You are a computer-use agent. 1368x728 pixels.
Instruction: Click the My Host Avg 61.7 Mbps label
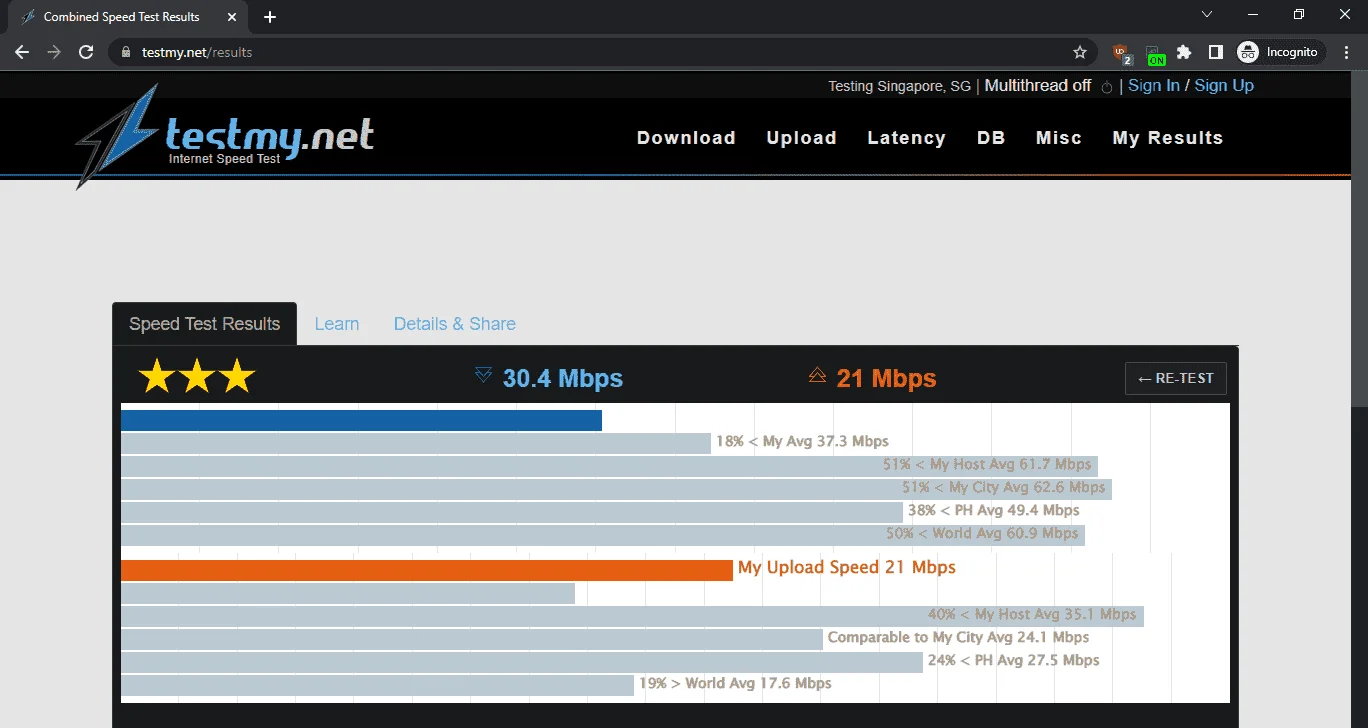[987, 464]
